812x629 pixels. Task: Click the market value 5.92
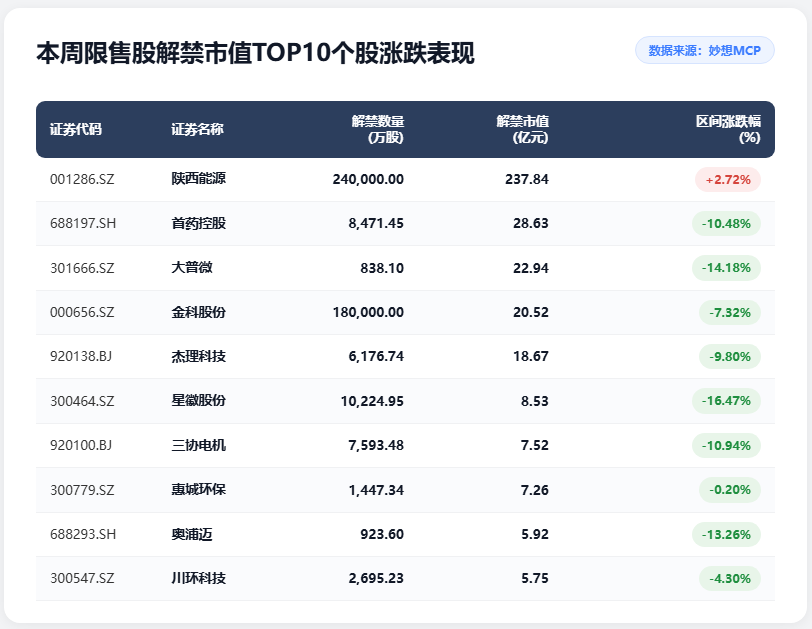534,534
